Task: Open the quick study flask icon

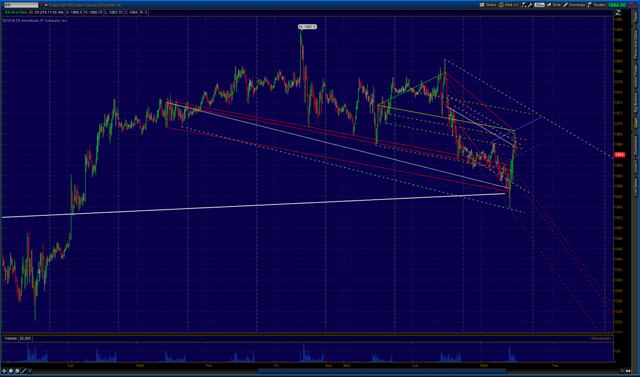Action: [524, 5]
